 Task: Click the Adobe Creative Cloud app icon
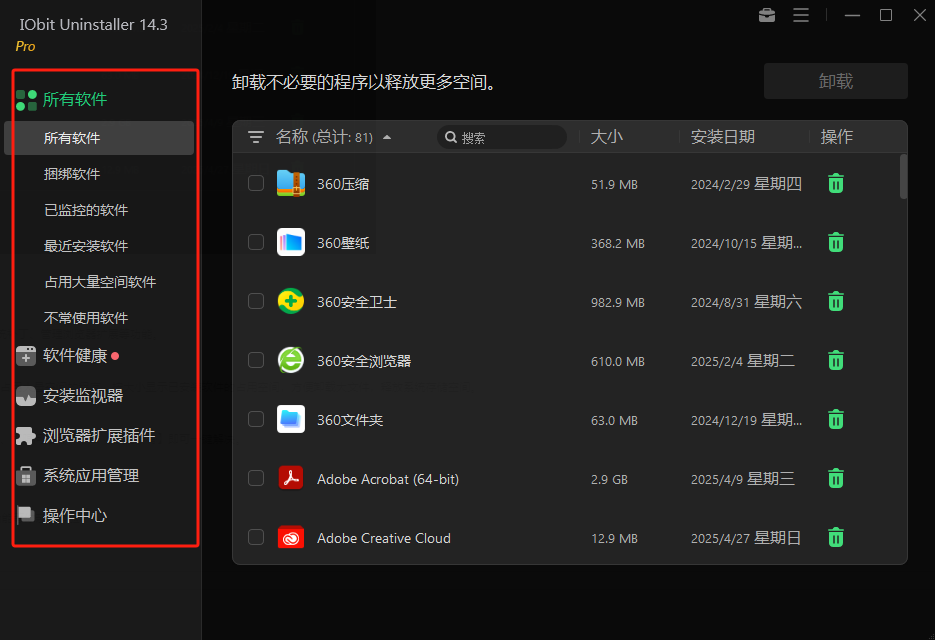coord(291,538)
